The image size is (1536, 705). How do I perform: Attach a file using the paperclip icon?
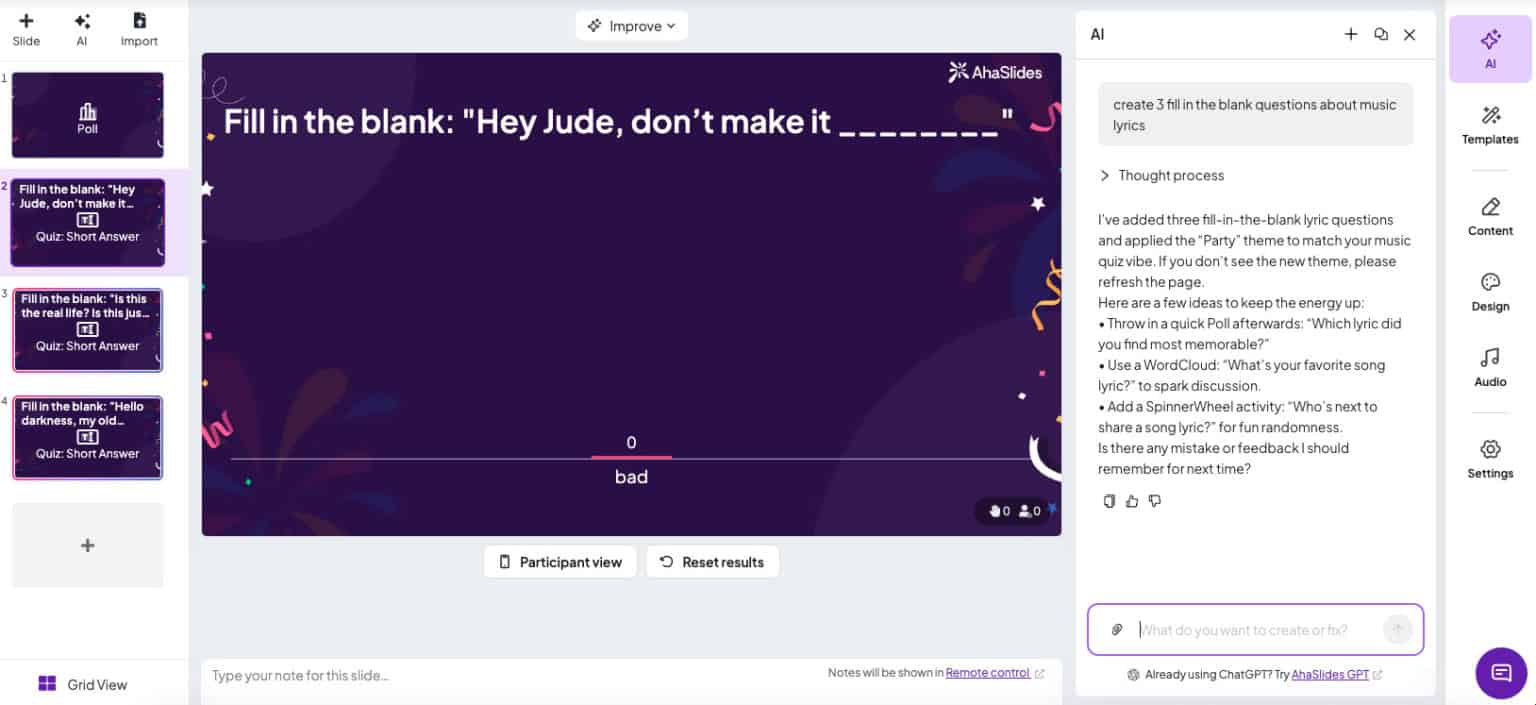(1117, 630)
